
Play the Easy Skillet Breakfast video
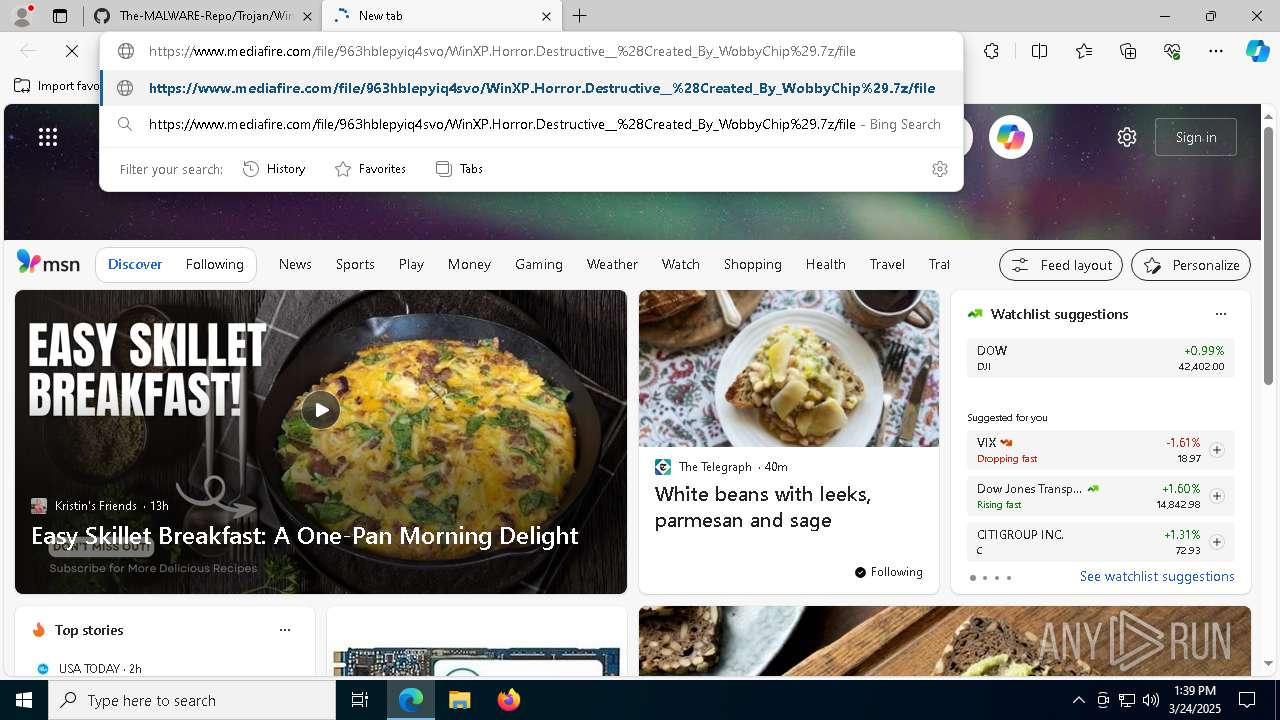pos(320,409)
